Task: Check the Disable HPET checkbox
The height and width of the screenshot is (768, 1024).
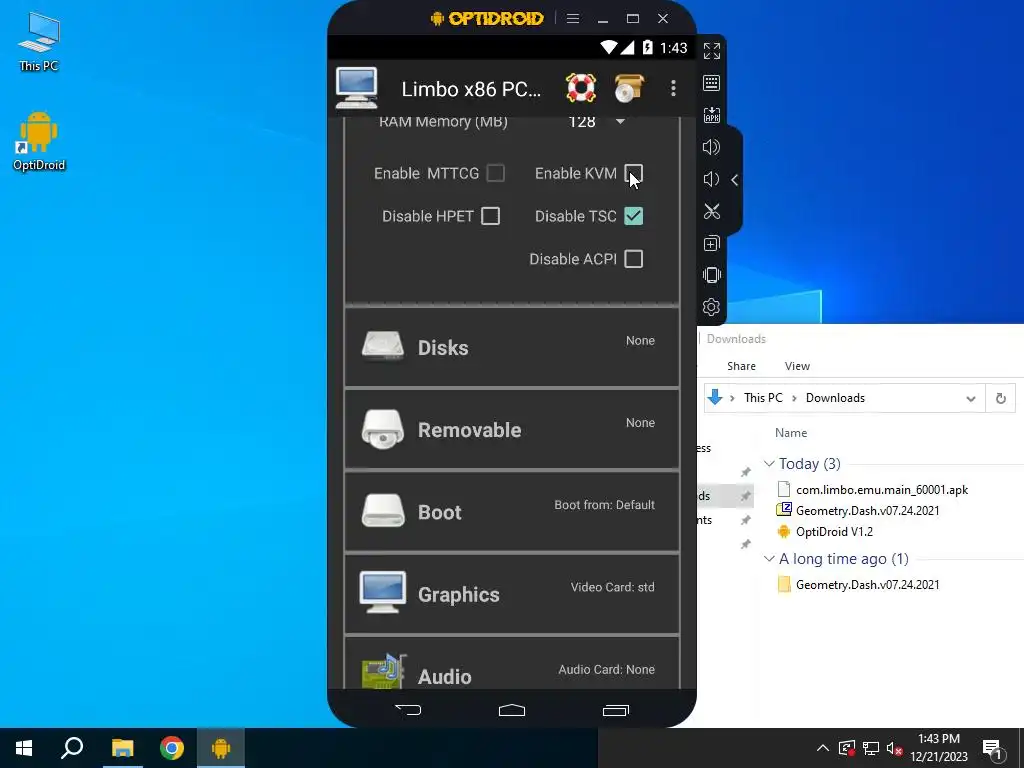Action: point(490,216)
